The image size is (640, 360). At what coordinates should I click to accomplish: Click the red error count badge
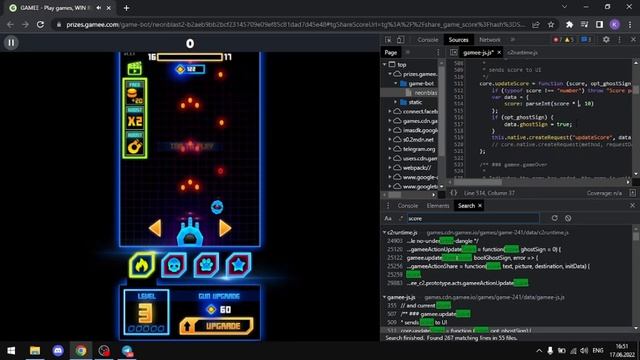[x=558, y=40]
